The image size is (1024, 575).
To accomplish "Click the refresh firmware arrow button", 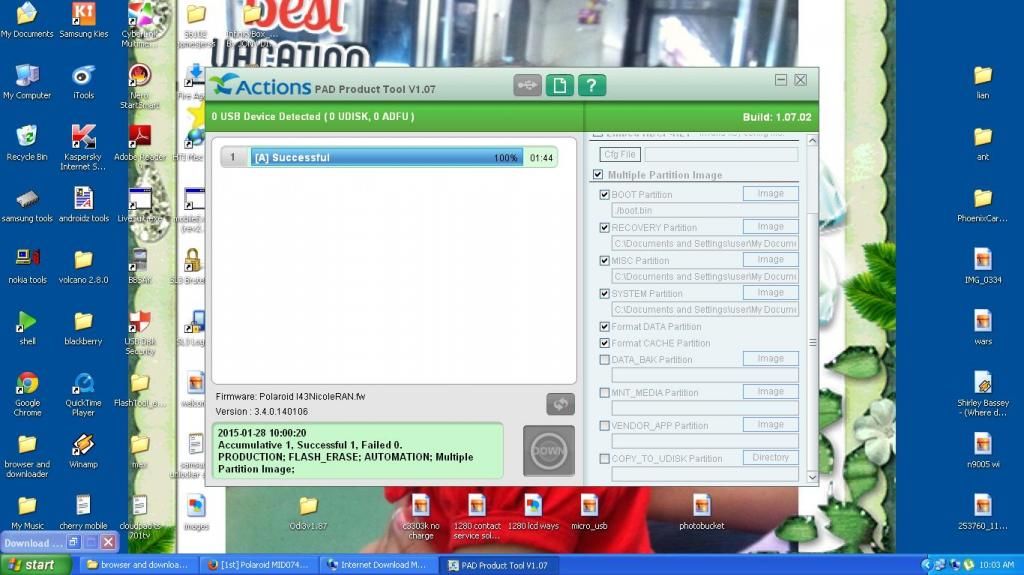I will point(560,404).
